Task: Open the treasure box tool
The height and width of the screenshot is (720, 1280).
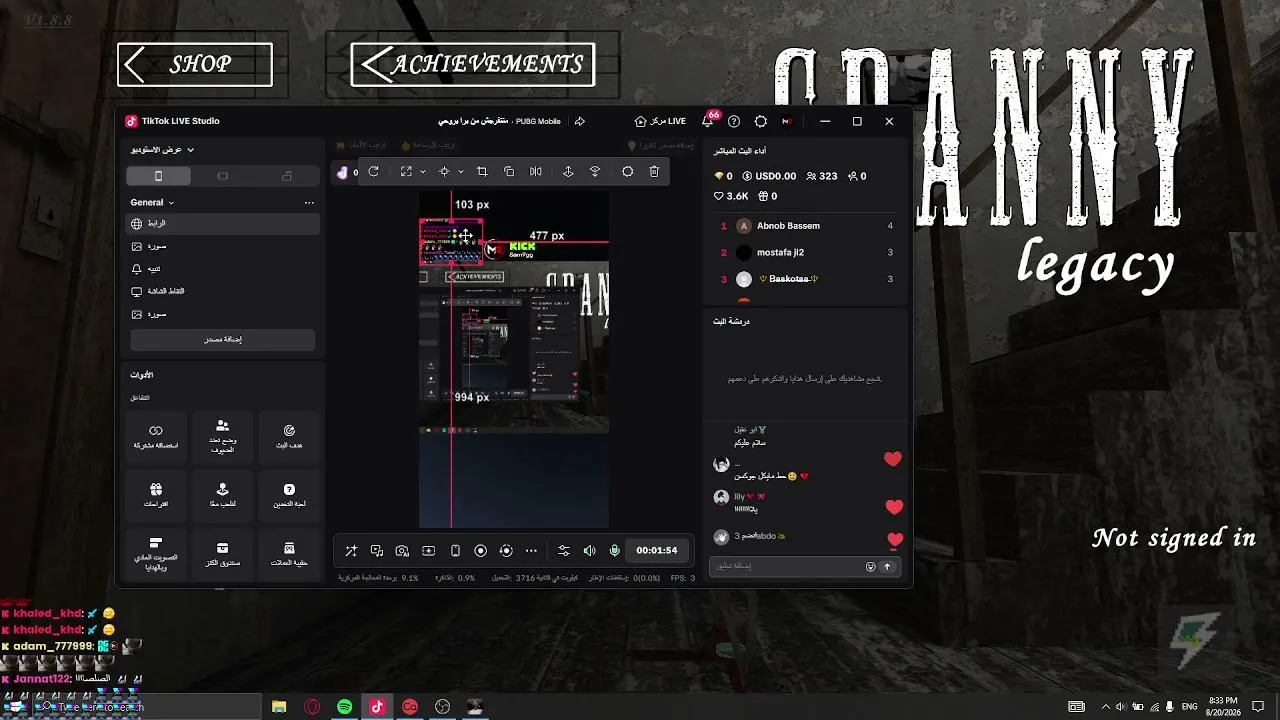Action: (x=222, y=553)
